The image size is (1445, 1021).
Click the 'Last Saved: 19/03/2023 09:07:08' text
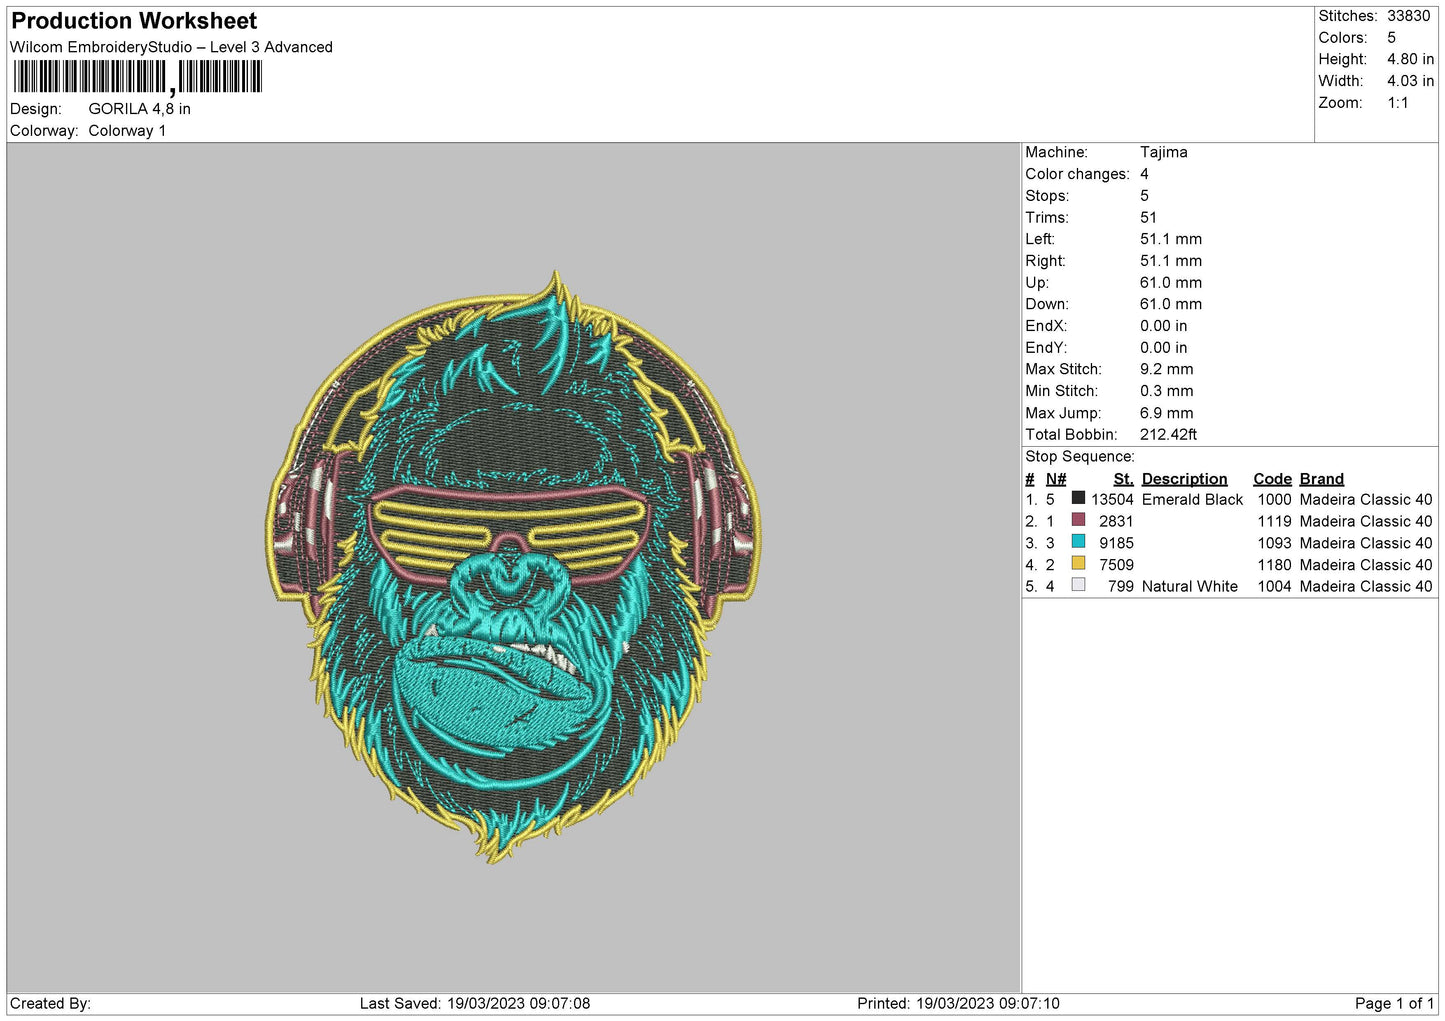(475, 1004)
